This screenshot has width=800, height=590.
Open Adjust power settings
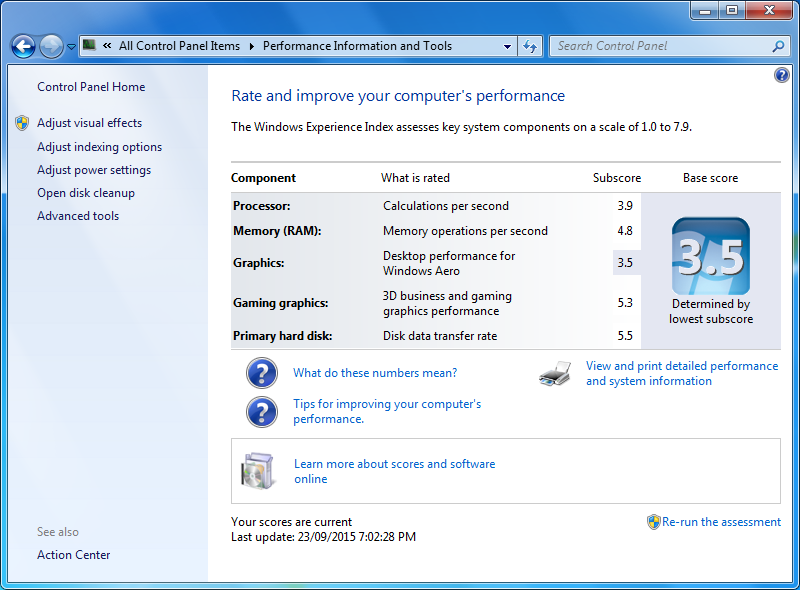click(94, 170)
